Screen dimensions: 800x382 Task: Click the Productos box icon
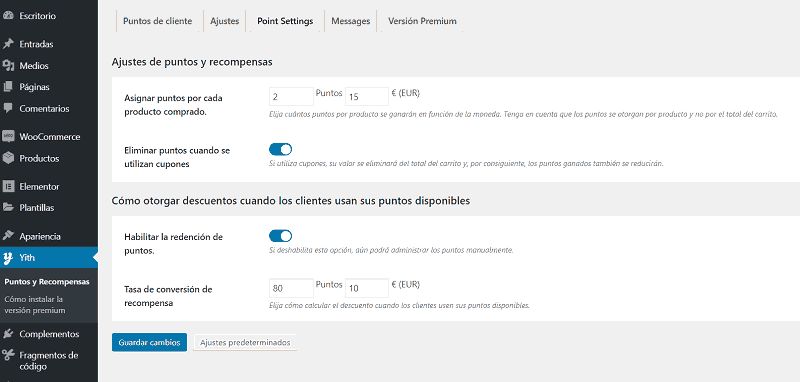click(x=8, y=158)
